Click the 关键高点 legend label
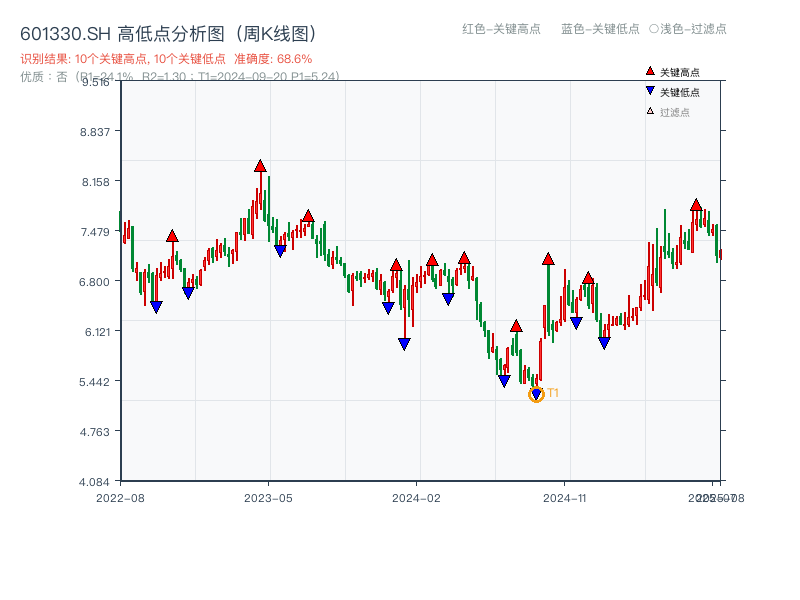 tap(680, 72)
